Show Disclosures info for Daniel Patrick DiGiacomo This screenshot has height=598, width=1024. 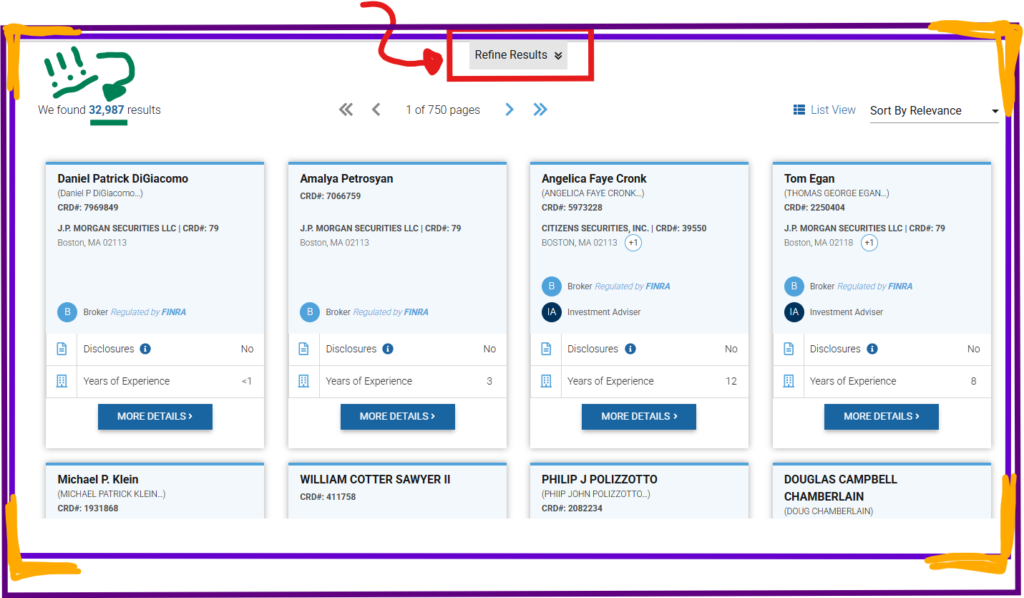(146, 349)
